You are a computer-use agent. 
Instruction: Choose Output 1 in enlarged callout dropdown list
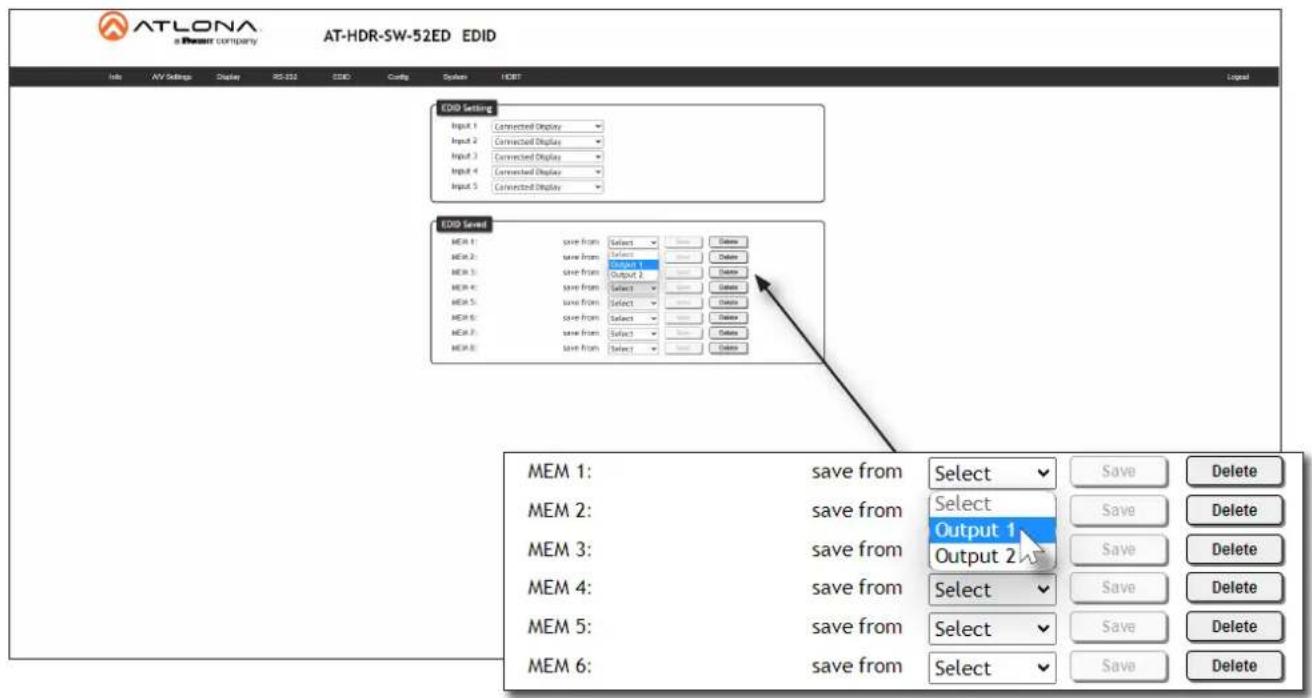(991, 530)
